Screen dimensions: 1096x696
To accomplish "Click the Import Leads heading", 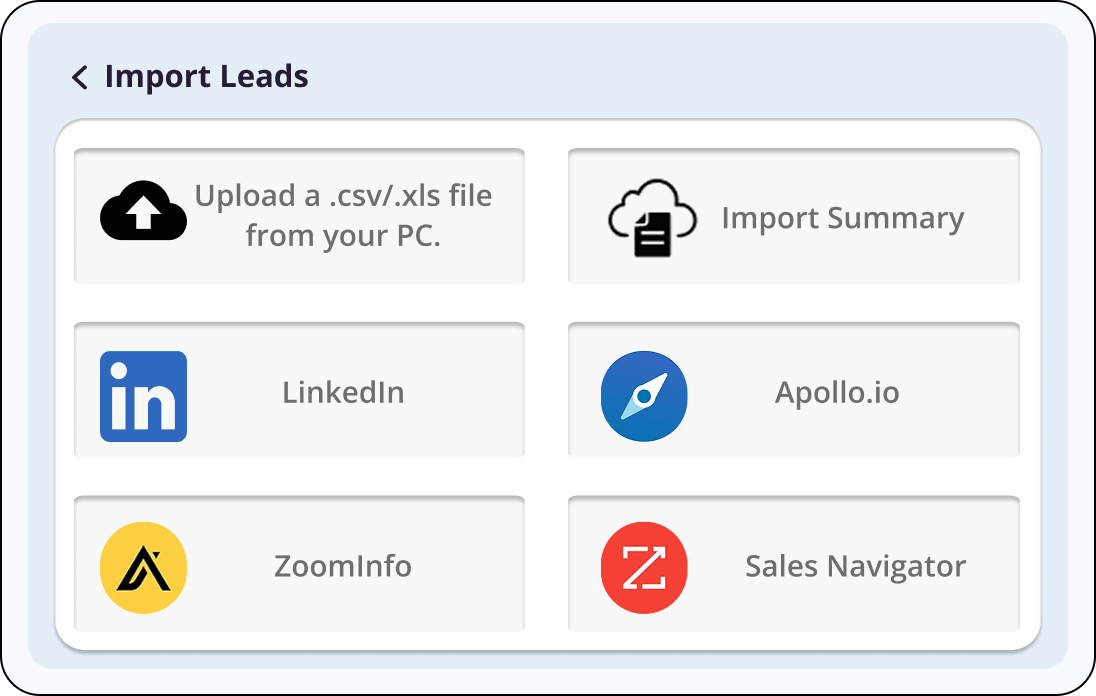I will (x=206, y=77).
